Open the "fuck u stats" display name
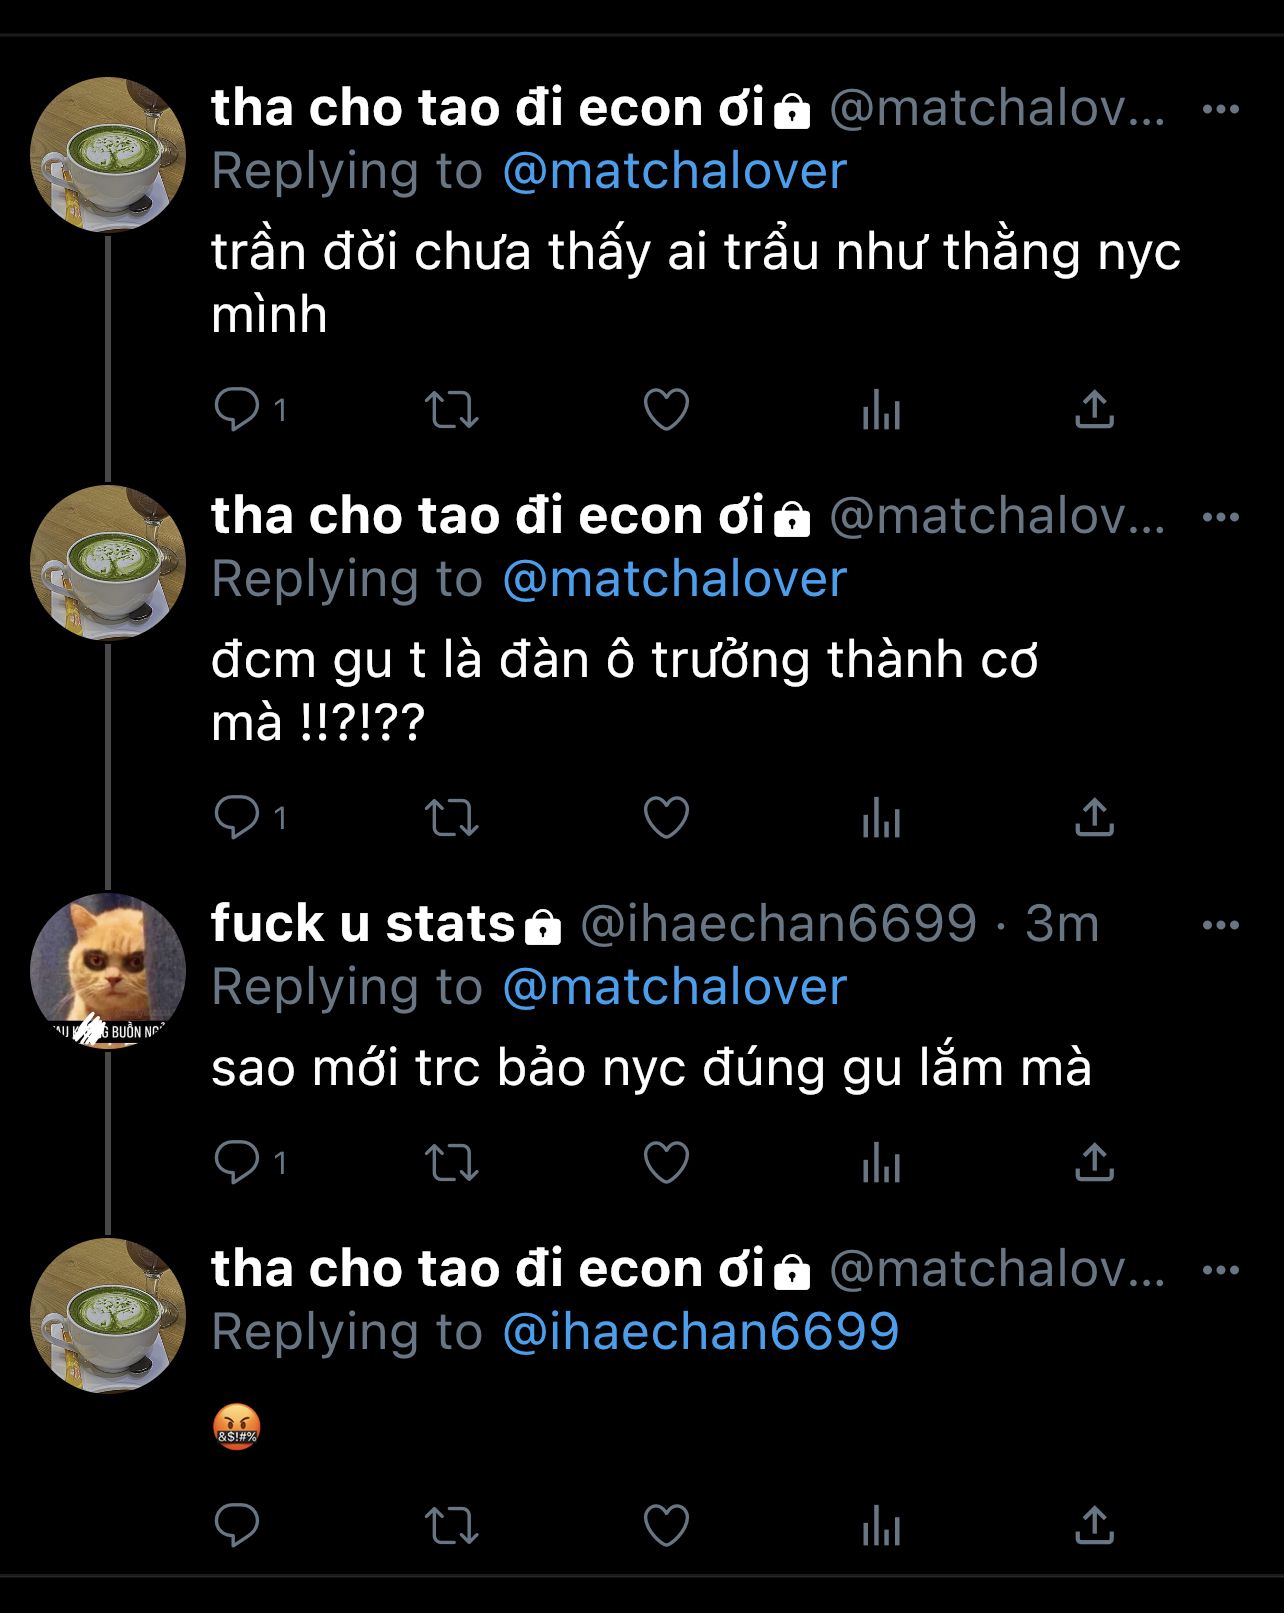The height and width of the screenshot is (1613, 1284). tap(363, 923)
